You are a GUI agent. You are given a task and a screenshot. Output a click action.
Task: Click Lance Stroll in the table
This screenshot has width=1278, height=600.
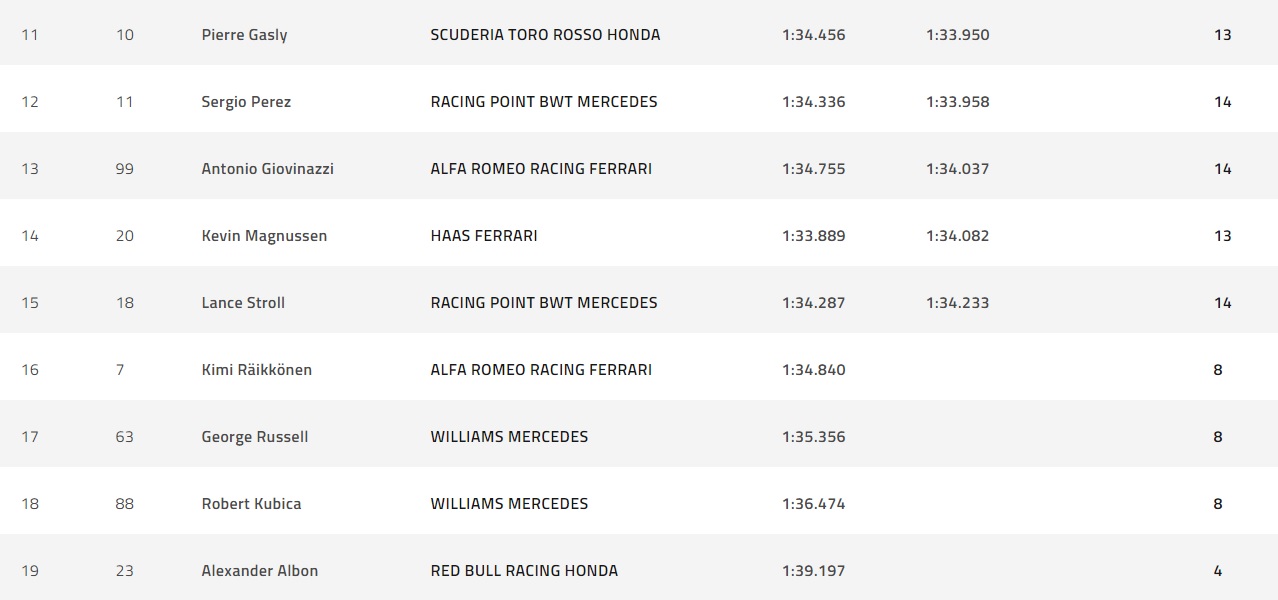[x=243, y=303]
